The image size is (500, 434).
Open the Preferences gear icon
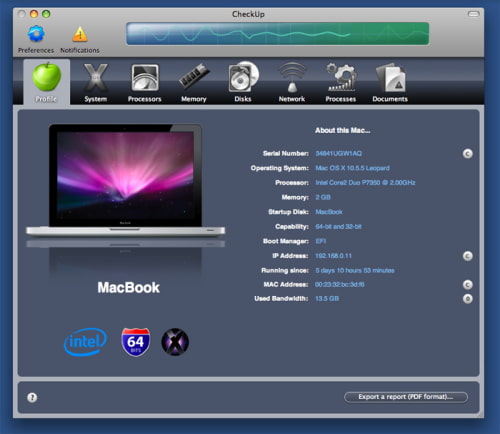click(36, 34)
